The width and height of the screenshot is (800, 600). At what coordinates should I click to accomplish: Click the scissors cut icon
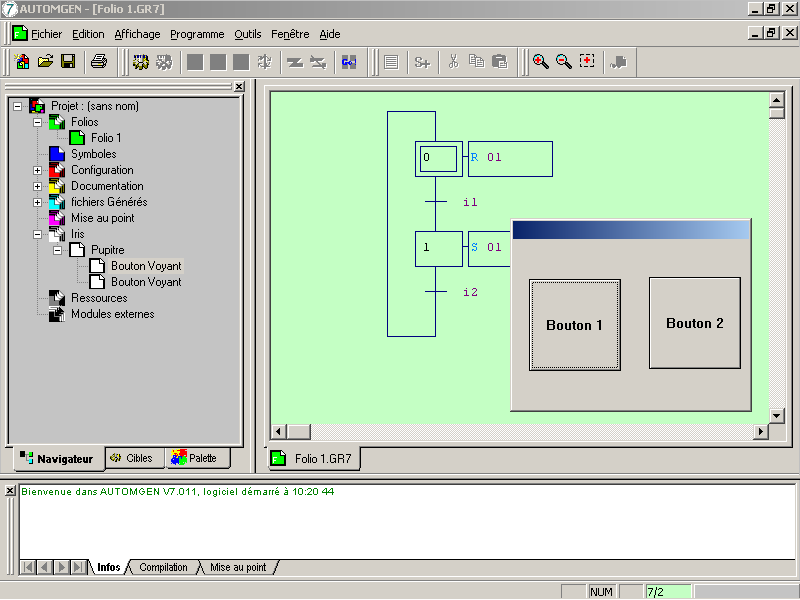point(453,62)
